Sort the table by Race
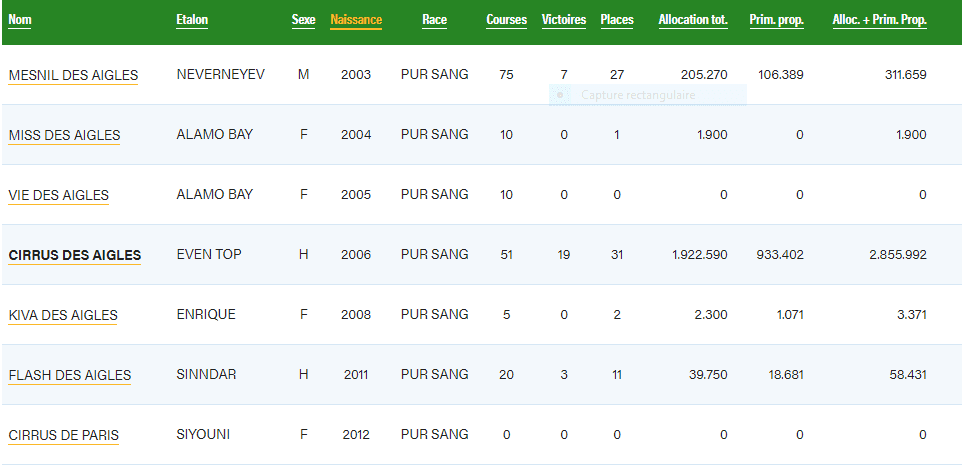962x468 pixels. [434, 20]
